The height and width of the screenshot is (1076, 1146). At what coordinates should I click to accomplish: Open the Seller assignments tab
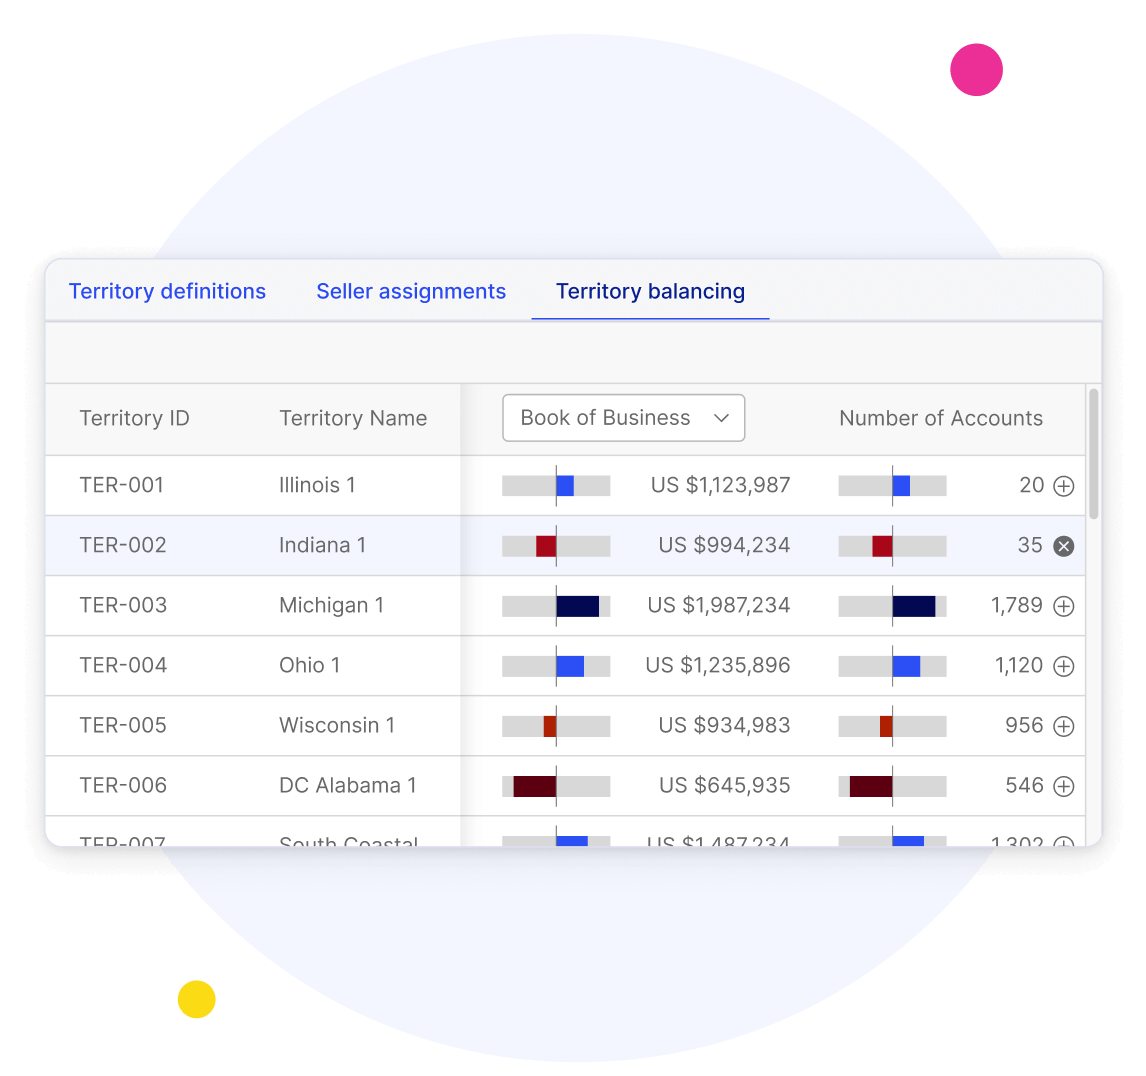411,291
